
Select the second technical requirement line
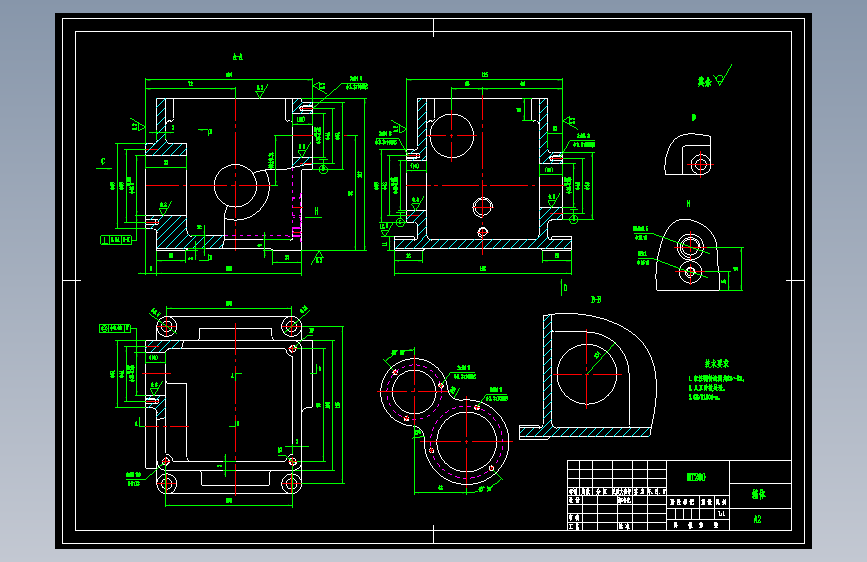click(x=707, y=388)
